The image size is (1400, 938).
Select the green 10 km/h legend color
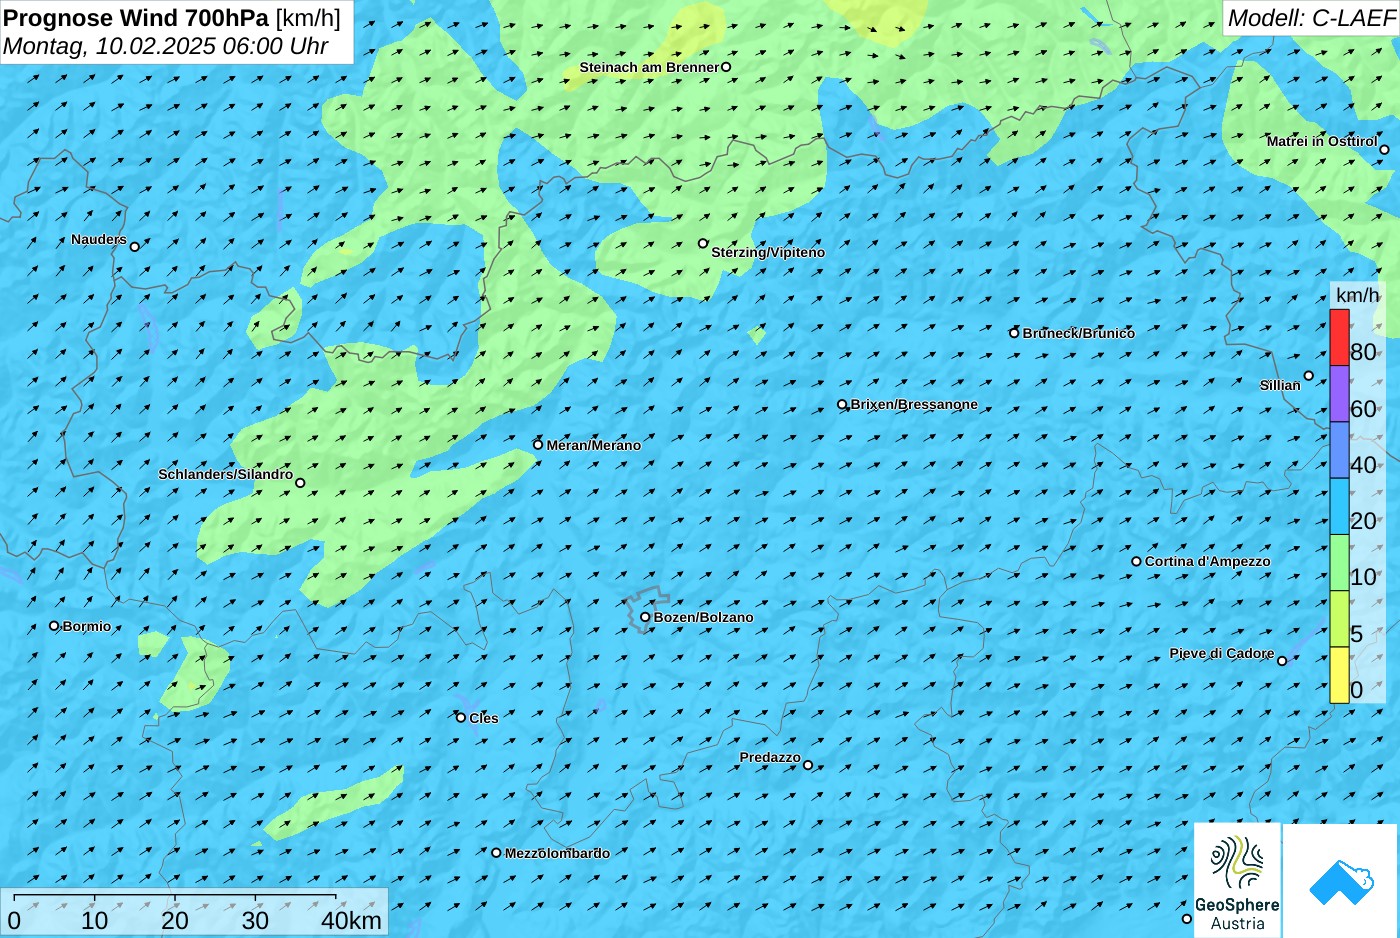pos(1339,563)
